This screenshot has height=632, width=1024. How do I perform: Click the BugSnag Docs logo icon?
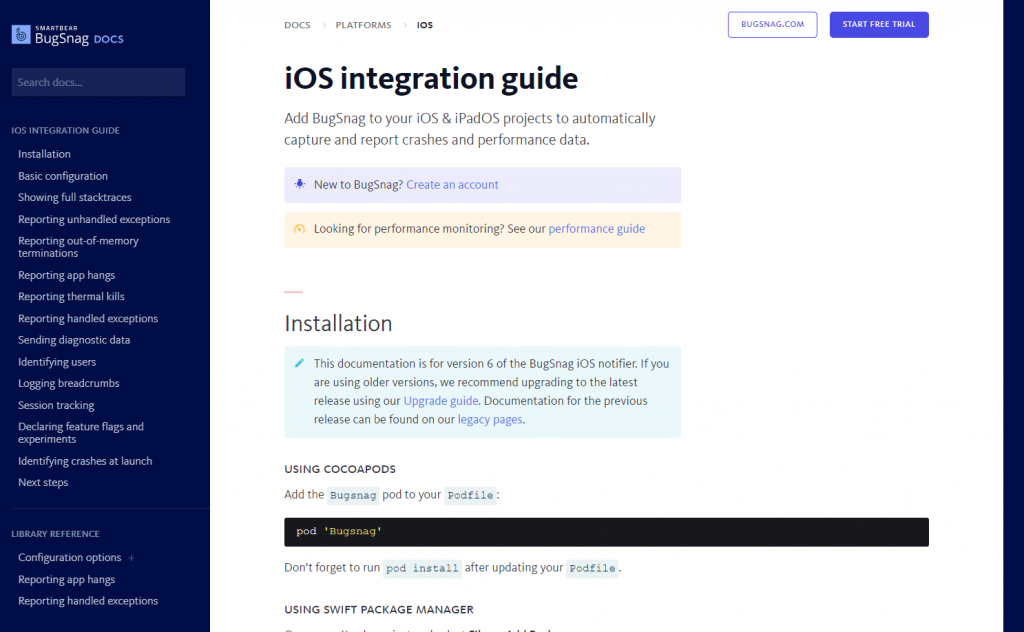[x=21, y=35]
